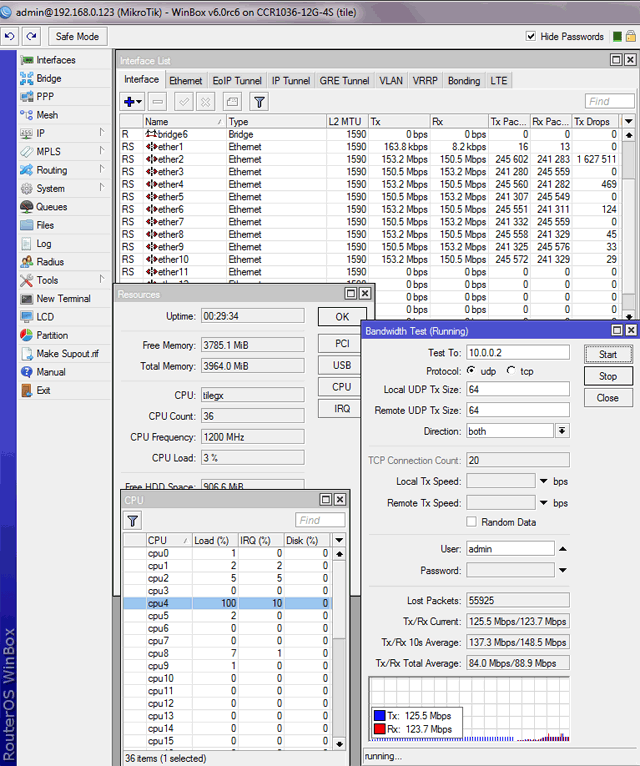Enable the Random Data checkbox

tap(471, 522)
